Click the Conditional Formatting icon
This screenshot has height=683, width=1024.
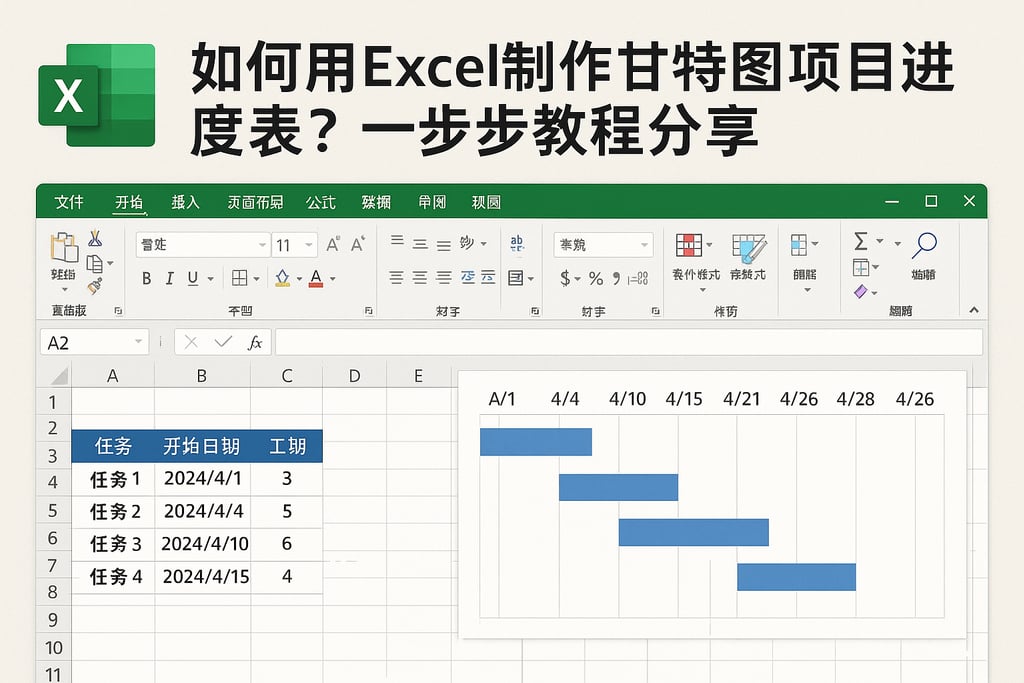[689, 244]
